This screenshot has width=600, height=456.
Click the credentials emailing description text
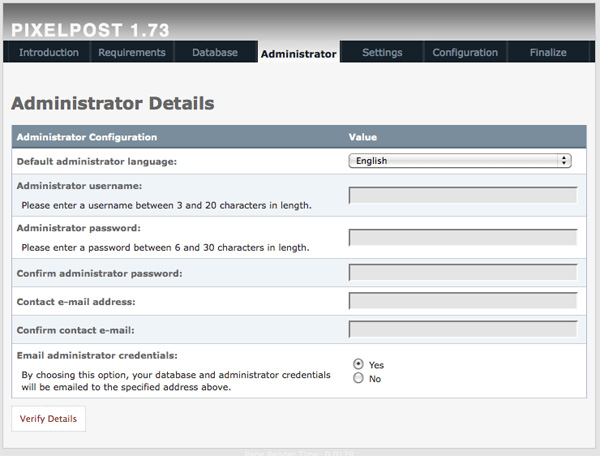(176, 381)
